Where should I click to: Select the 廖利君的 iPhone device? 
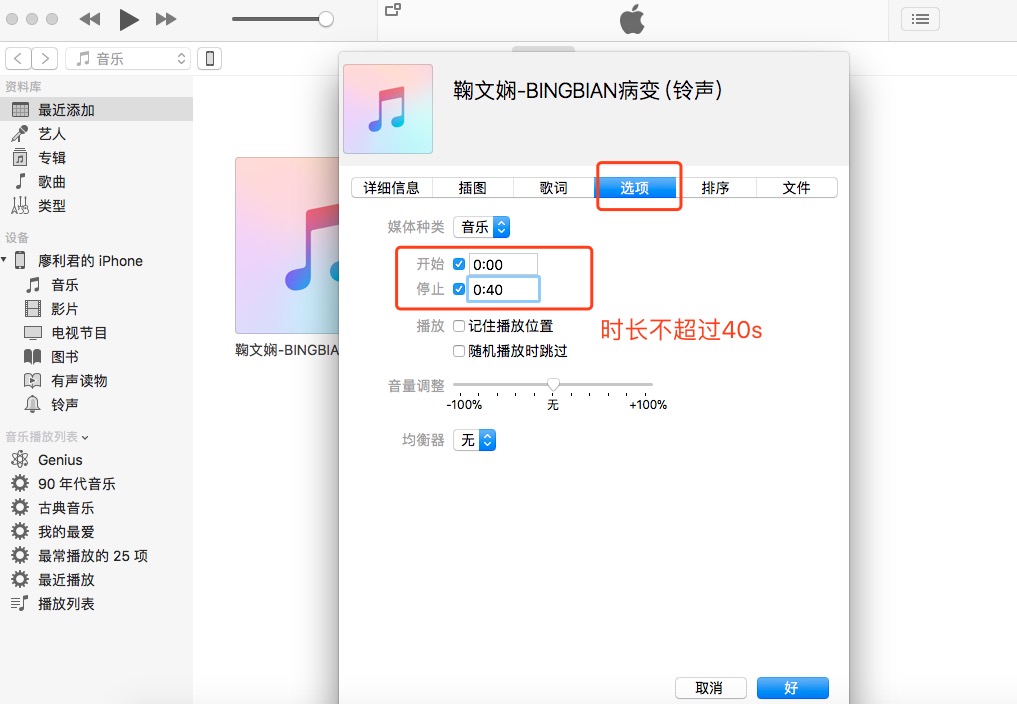coord(90,261)
